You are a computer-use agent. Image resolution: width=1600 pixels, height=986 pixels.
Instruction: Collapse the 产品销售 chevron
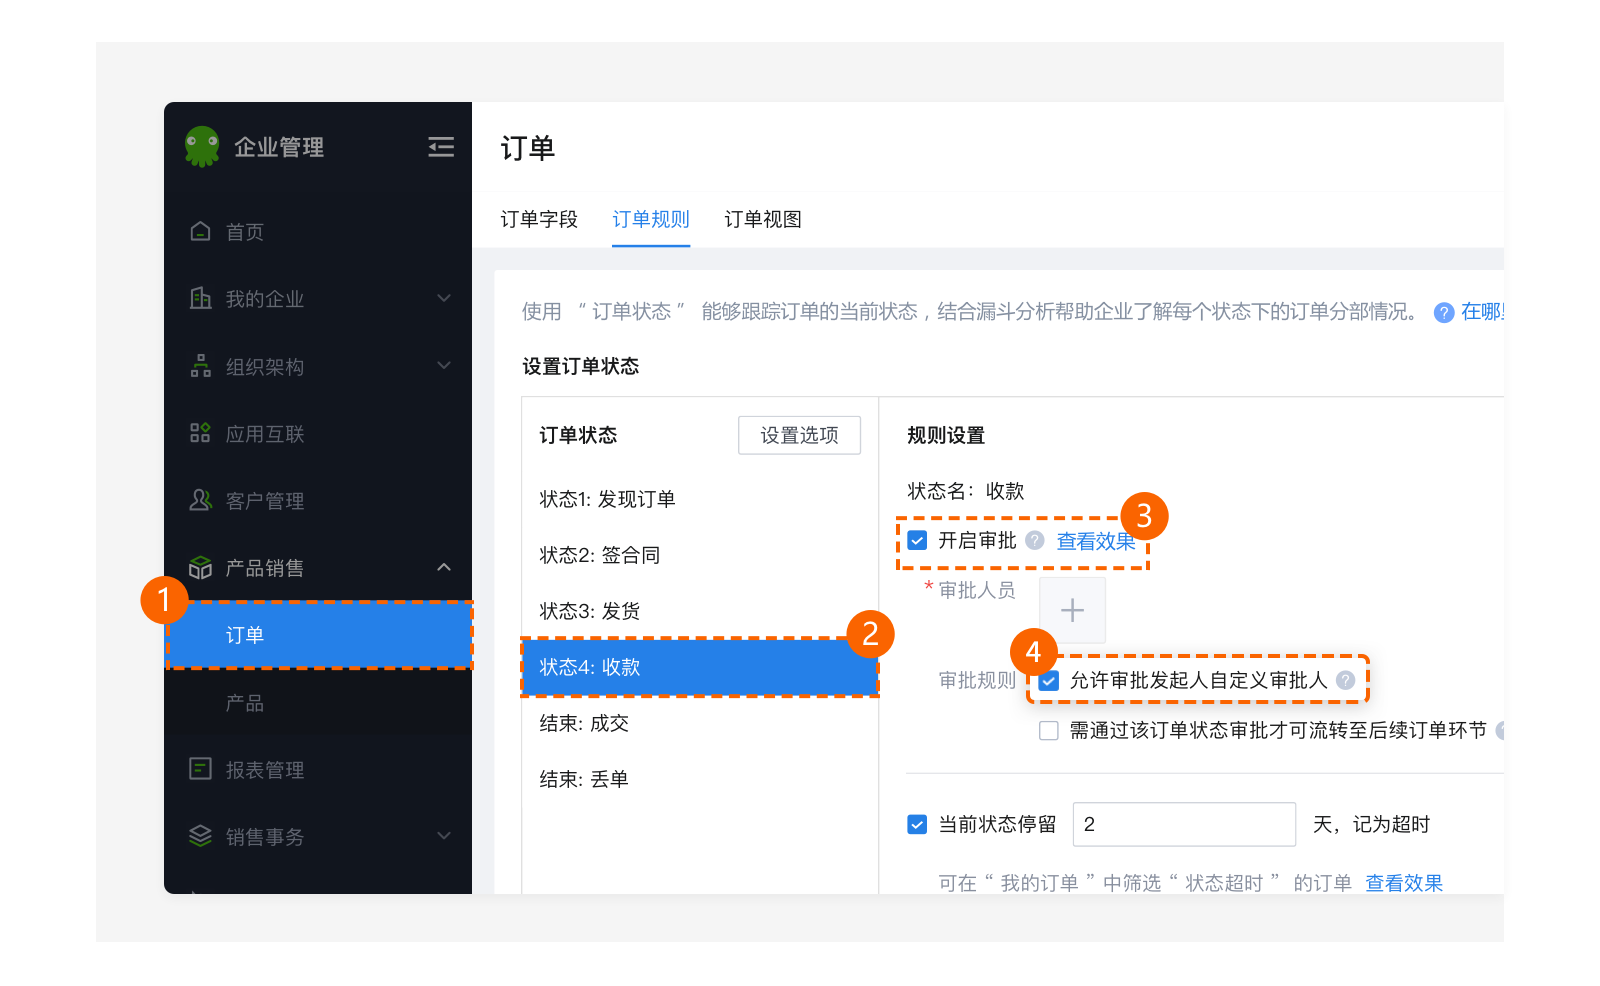444,567
